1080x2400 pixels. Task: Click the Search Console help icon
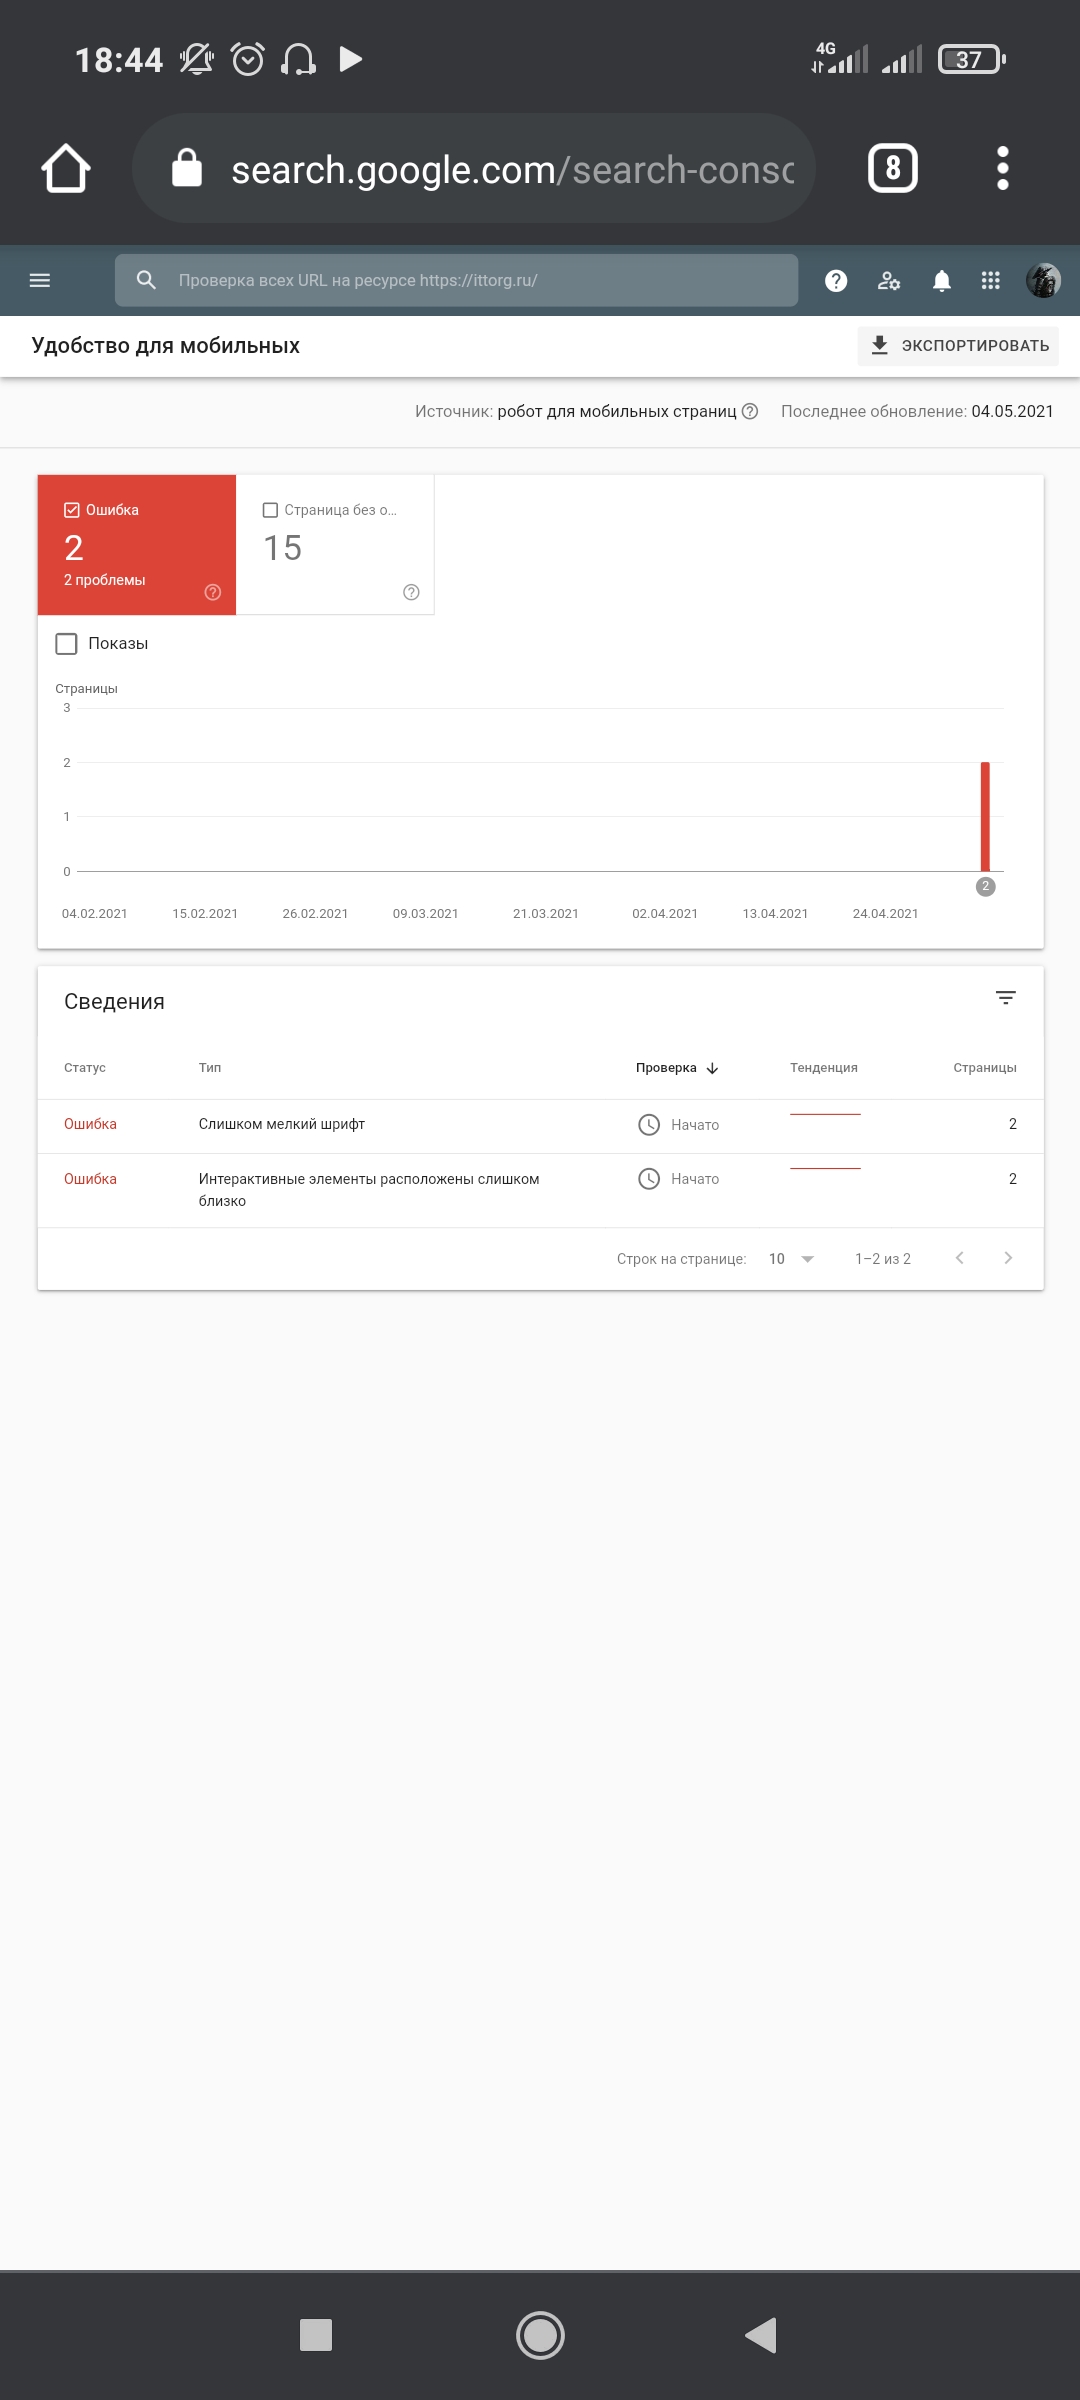(836, 281)
